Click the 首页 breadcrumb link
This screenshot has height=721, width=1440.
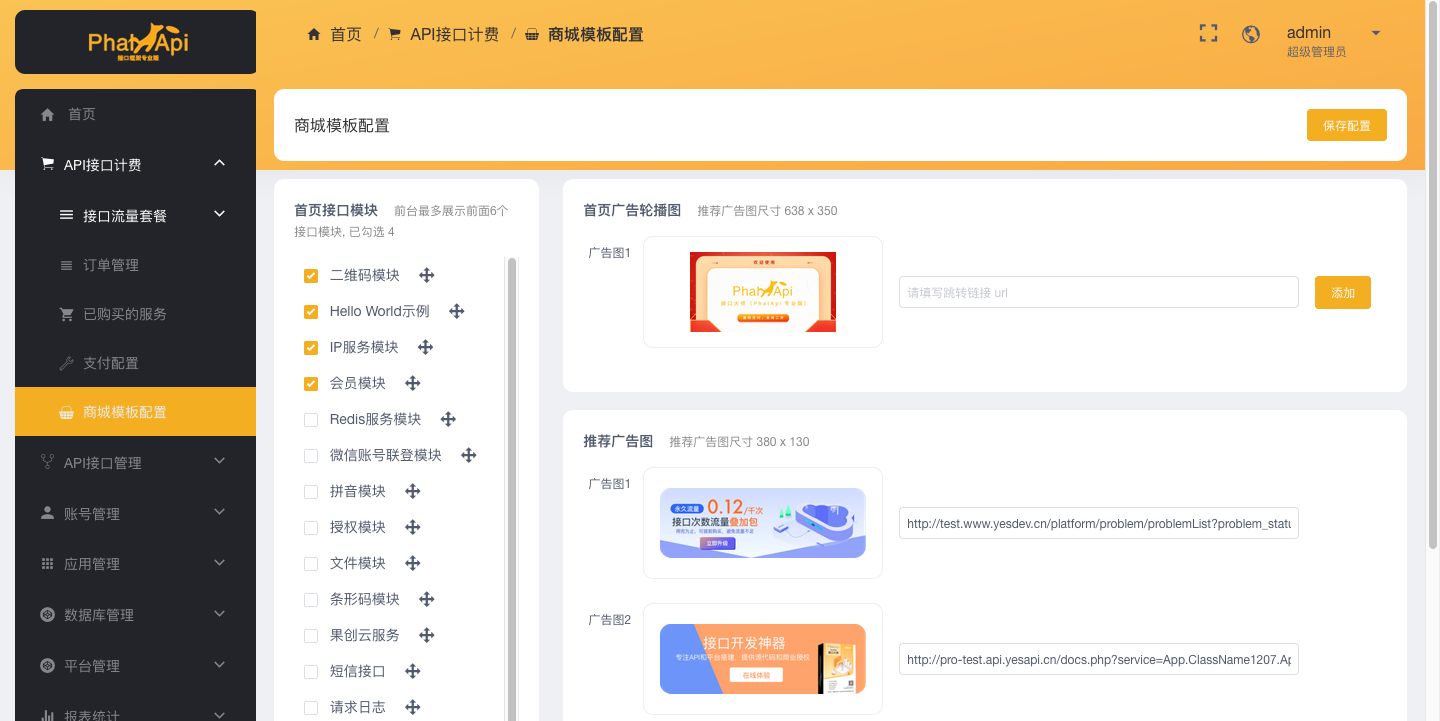coord(346,34)
